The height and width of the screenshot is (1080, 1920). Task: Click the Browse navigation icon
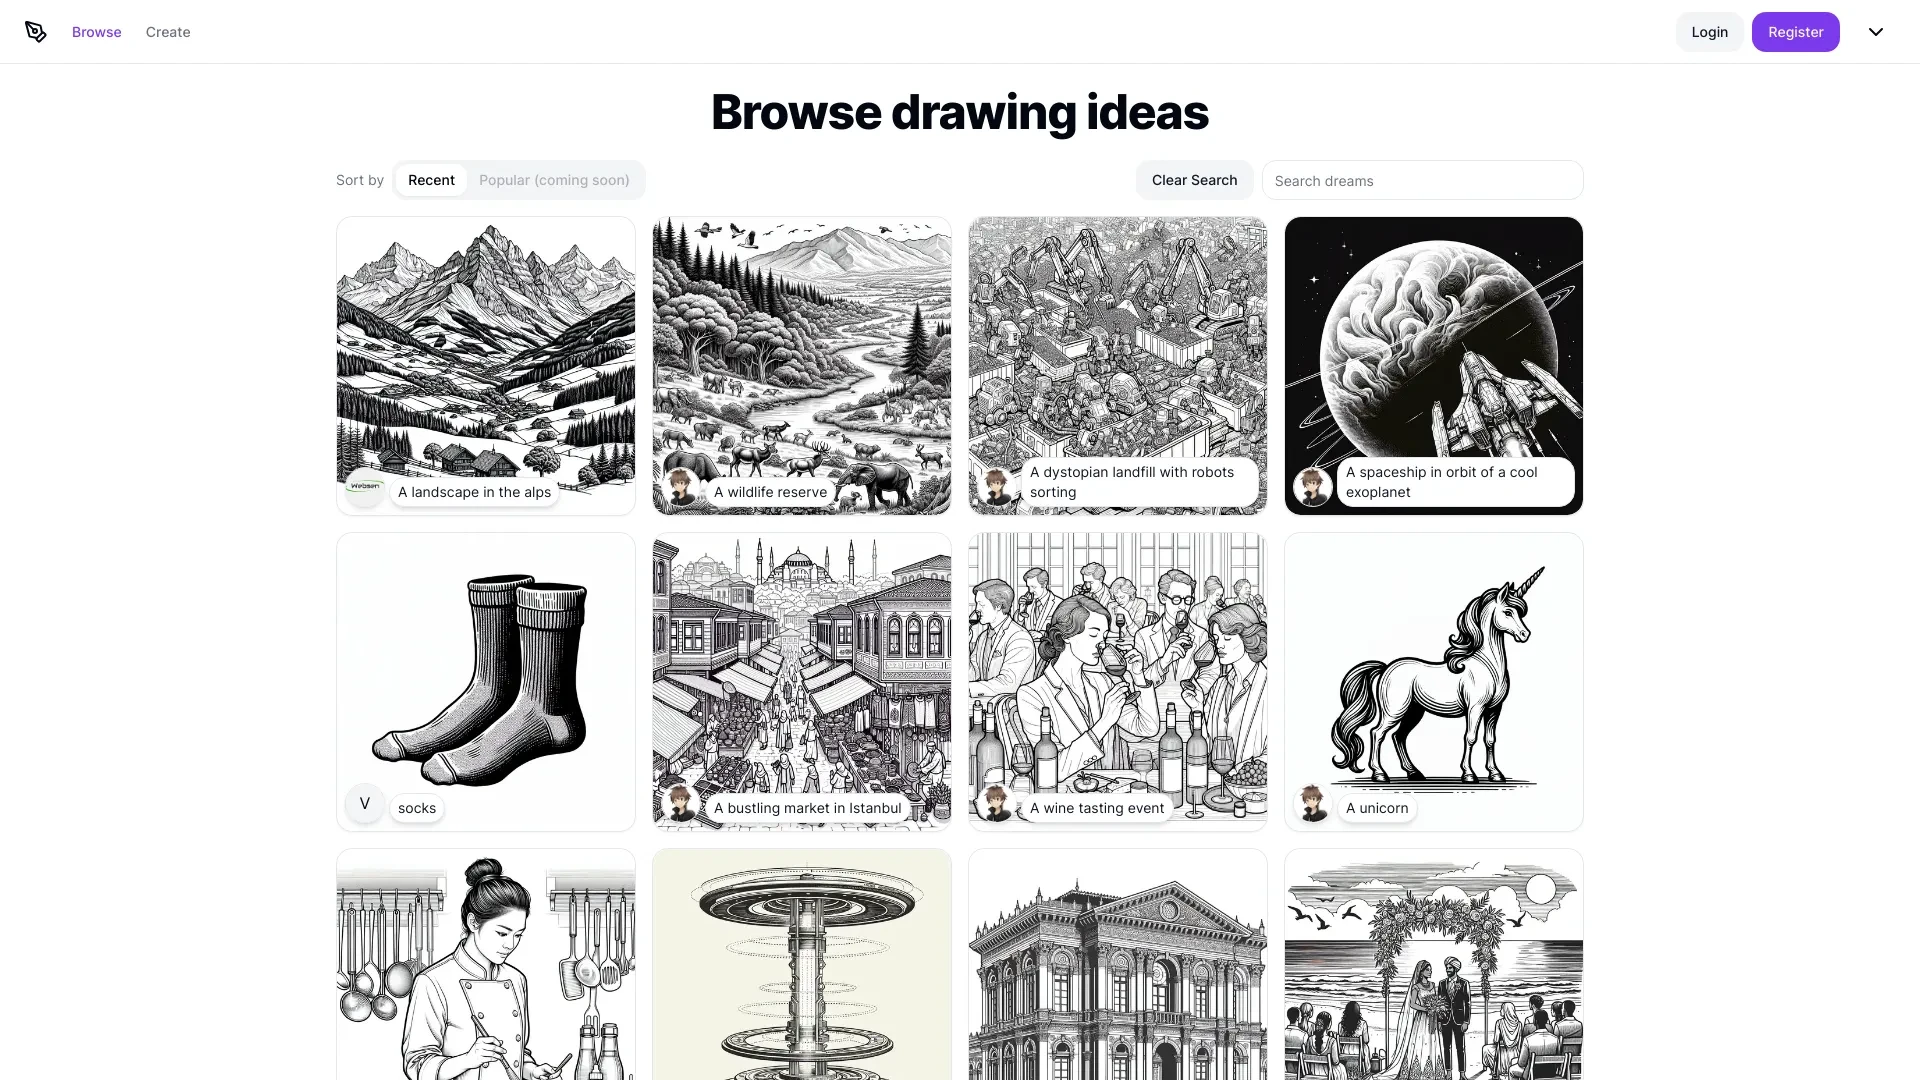36,32
